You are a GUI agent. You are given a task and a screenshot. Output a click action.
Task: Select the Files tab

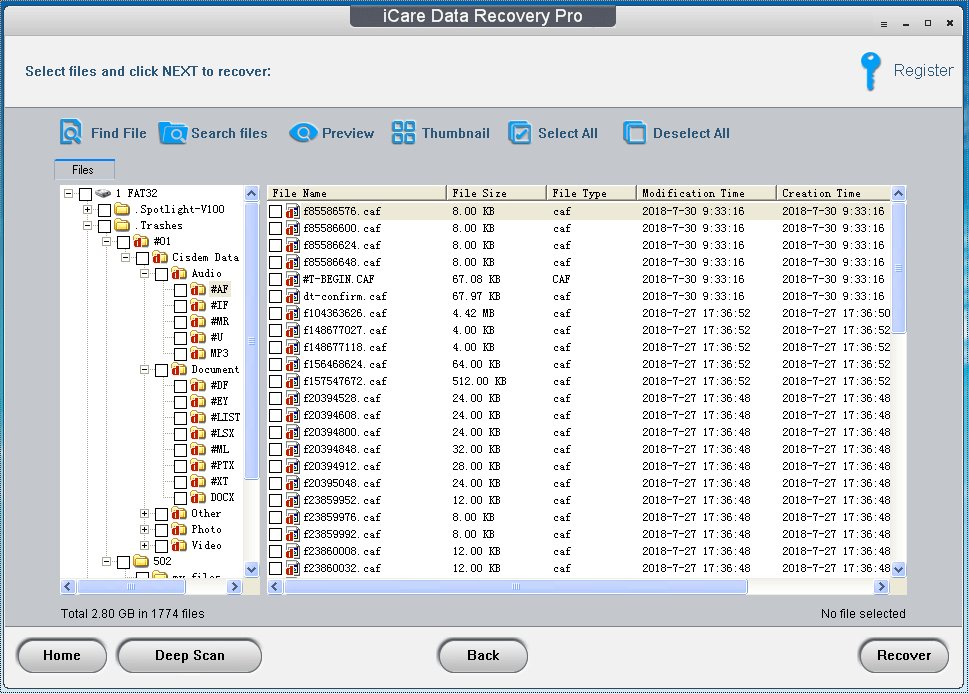click(84, 169)
